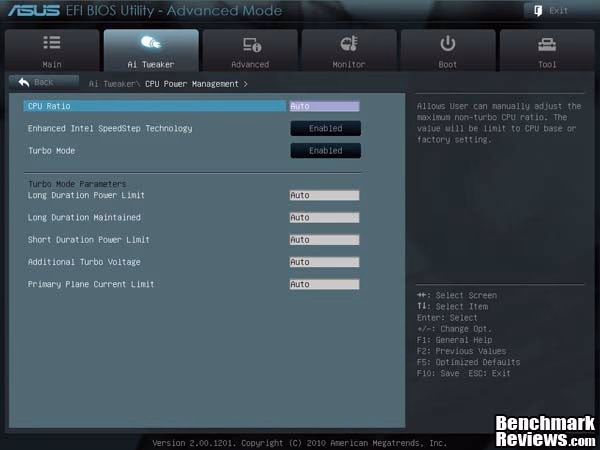Viewport: 600px width, 450px height.
Task: Click the Turbo Mode Parameters heading
Action: coord(77,184)
